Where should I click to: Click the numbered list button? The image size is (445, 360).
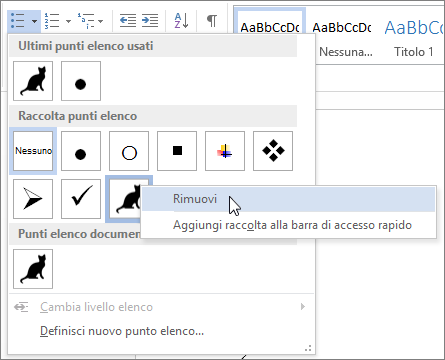[52, 21]
